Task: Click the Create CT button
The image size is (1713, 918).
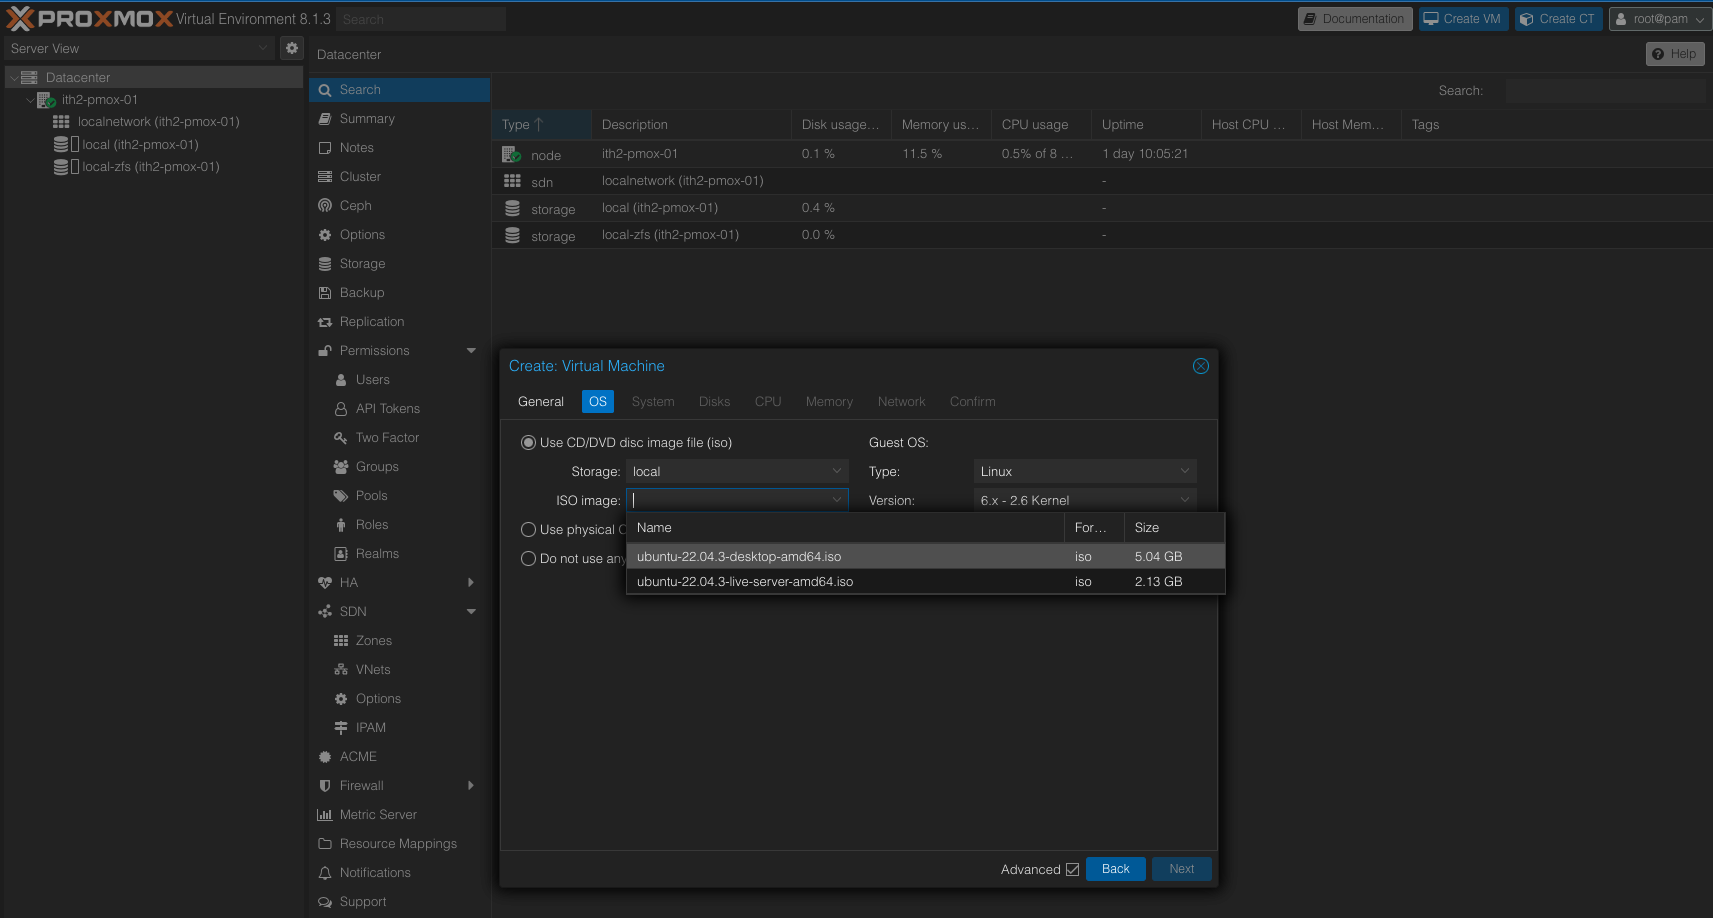Action: 1558,19
